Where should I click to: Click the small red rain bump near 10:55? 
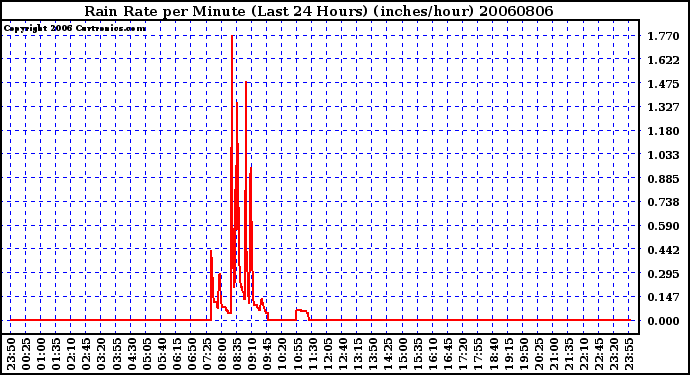303,314
